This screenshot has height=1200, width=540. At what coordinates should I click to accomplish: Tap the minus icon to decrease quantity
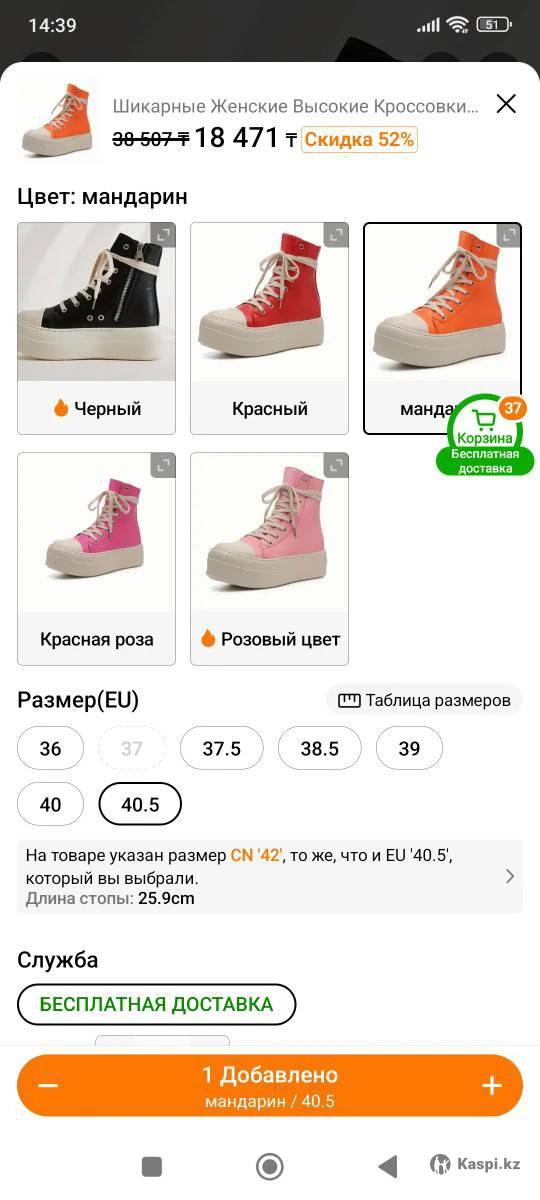[48, 1086]
